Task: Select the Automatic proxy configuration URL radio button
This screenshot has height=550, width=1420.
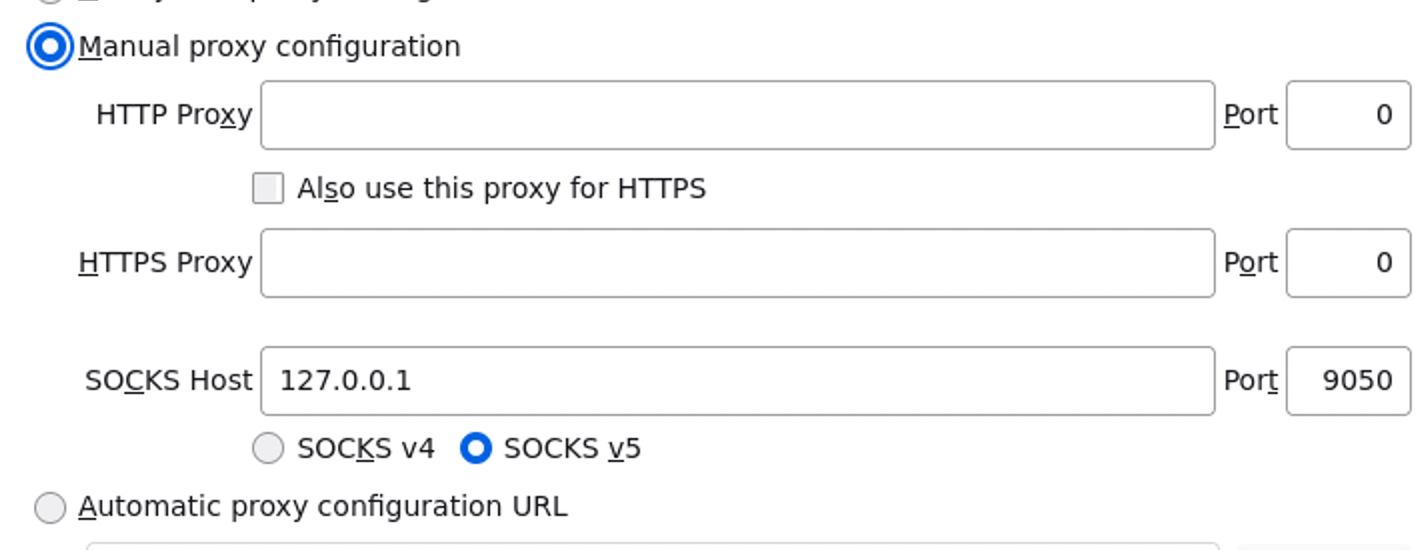Action: 50,507
